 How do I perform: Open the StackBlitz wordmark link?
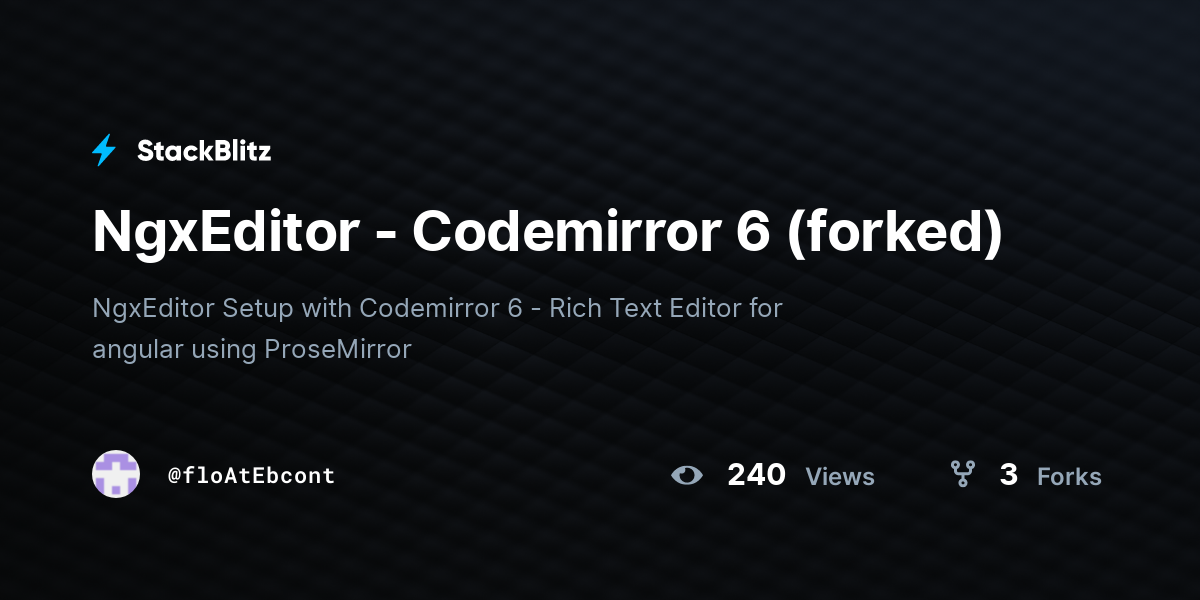coord(204,151)
